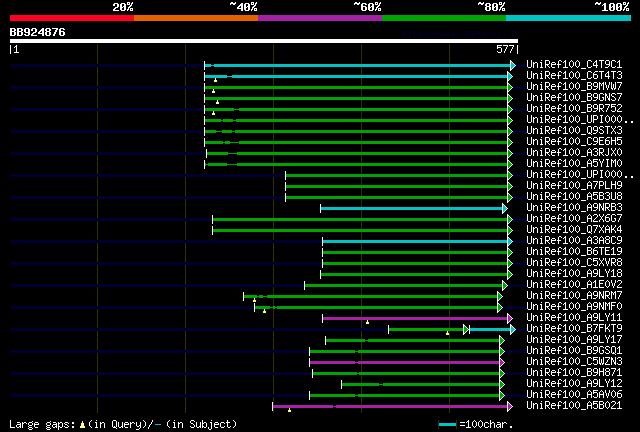Select the UniRef100_A5AV06 hit label

[x=574, y=395]
